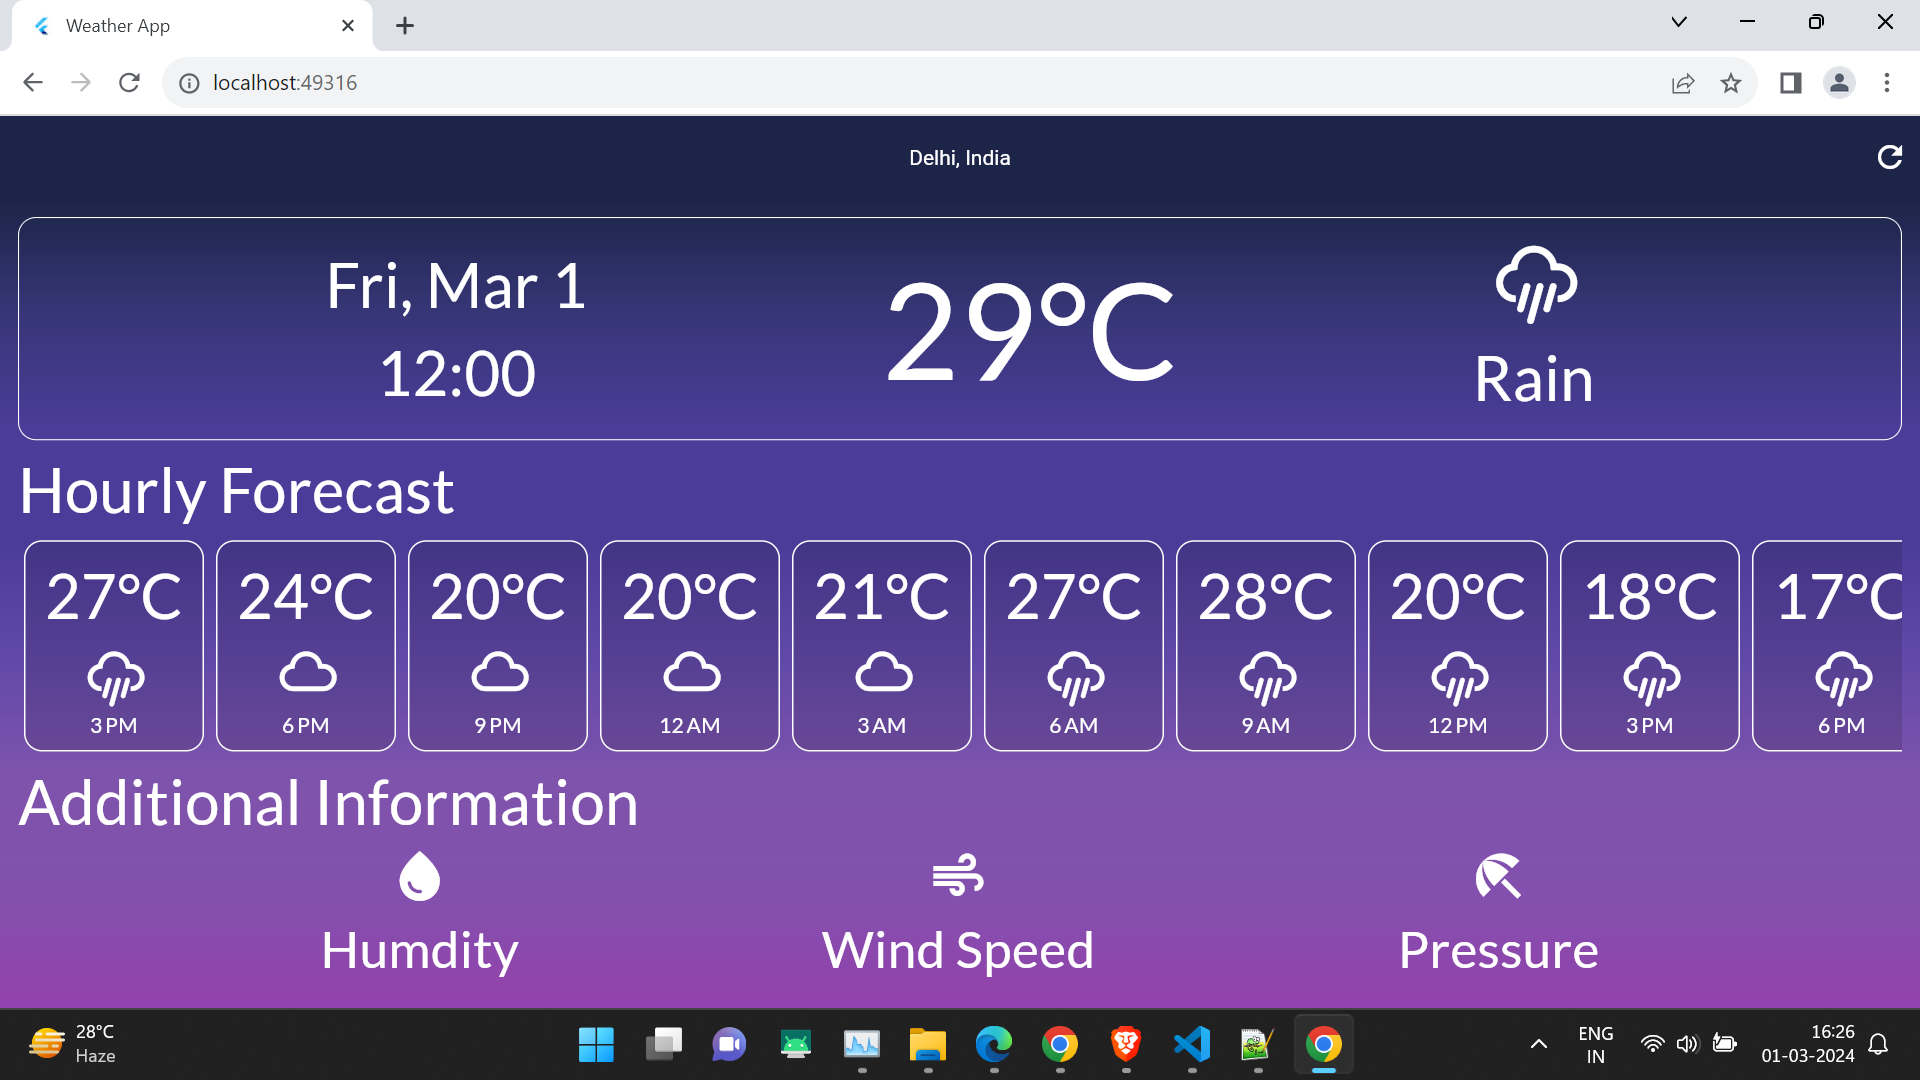The width and height of the screenshot is (1920, 1080).
Task: Click the weather app refresh icon
Action: (1889, 157)
